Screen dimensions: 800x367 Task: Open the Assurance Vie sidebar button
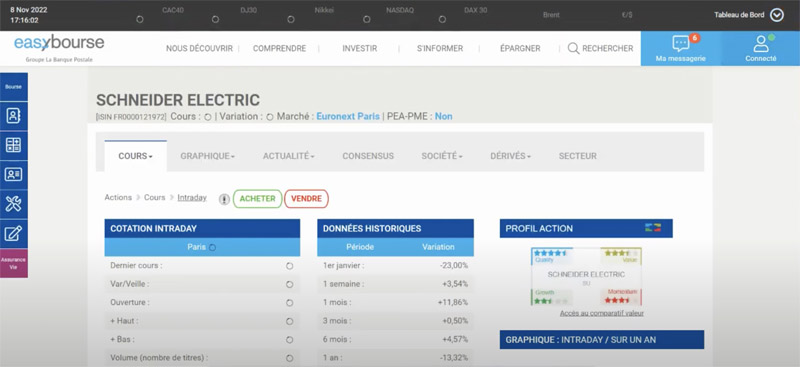point(14,263)
